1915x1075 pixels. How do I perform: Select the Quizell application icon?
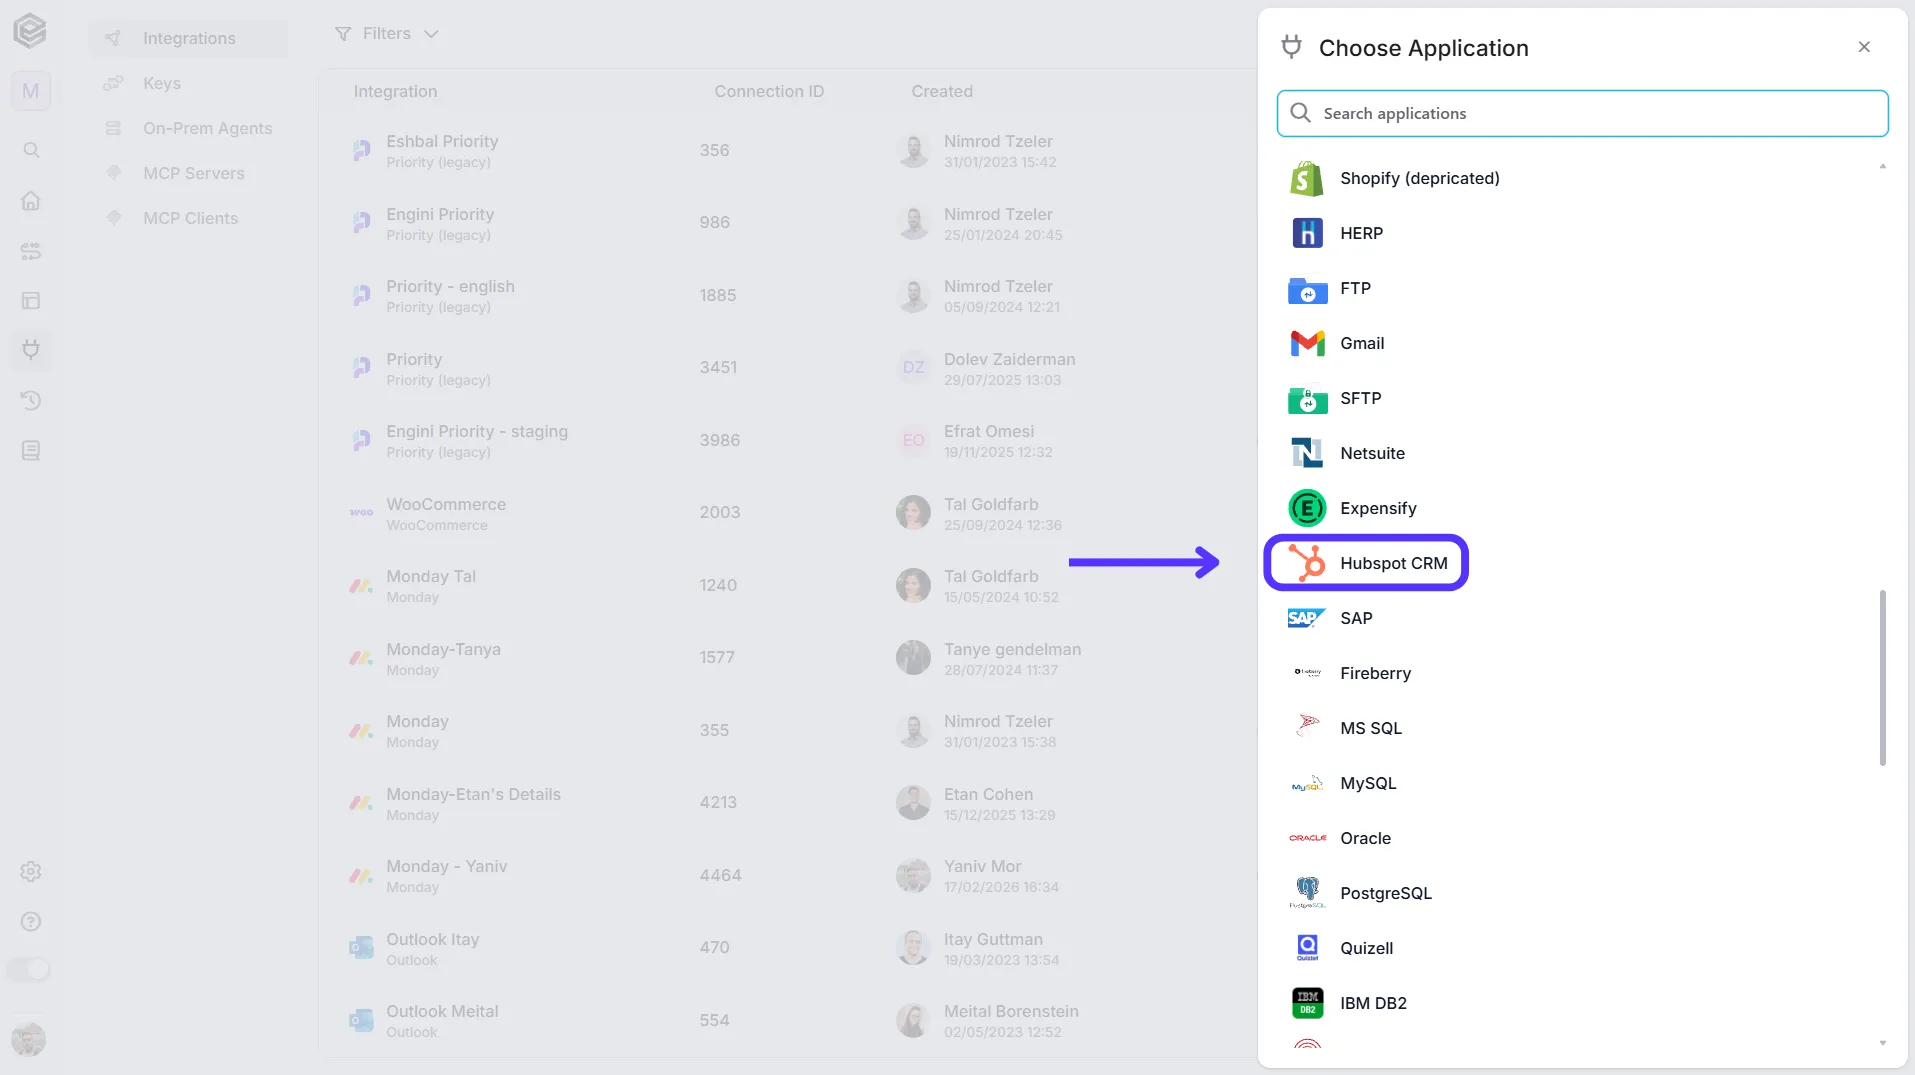pos(1307,947)
